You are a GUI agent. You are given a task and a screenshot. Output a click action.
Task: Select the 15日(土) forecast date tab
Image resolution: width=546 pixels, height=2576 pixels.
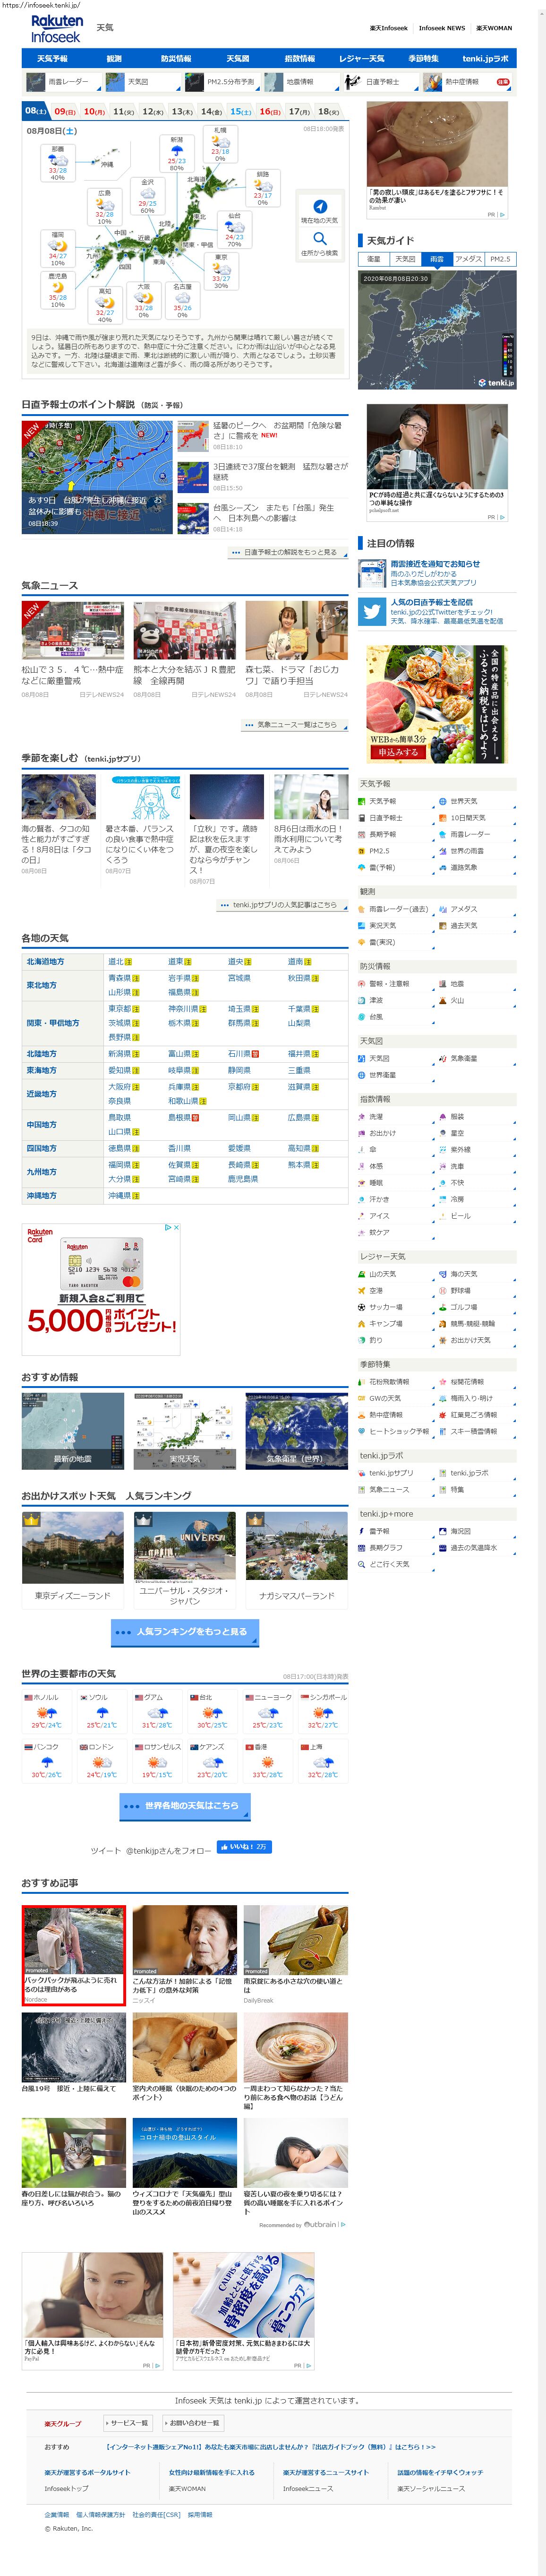241,112
